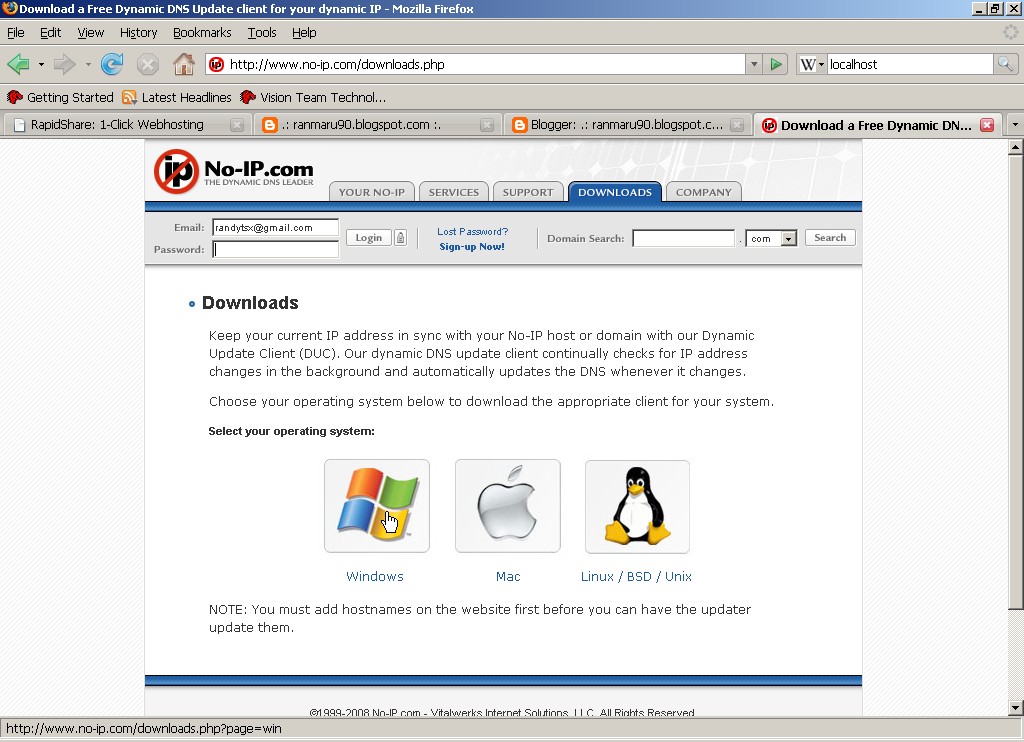Screen dimensions: 1024x742
Task: Open the View menu
Action: (x=90, y=33)
